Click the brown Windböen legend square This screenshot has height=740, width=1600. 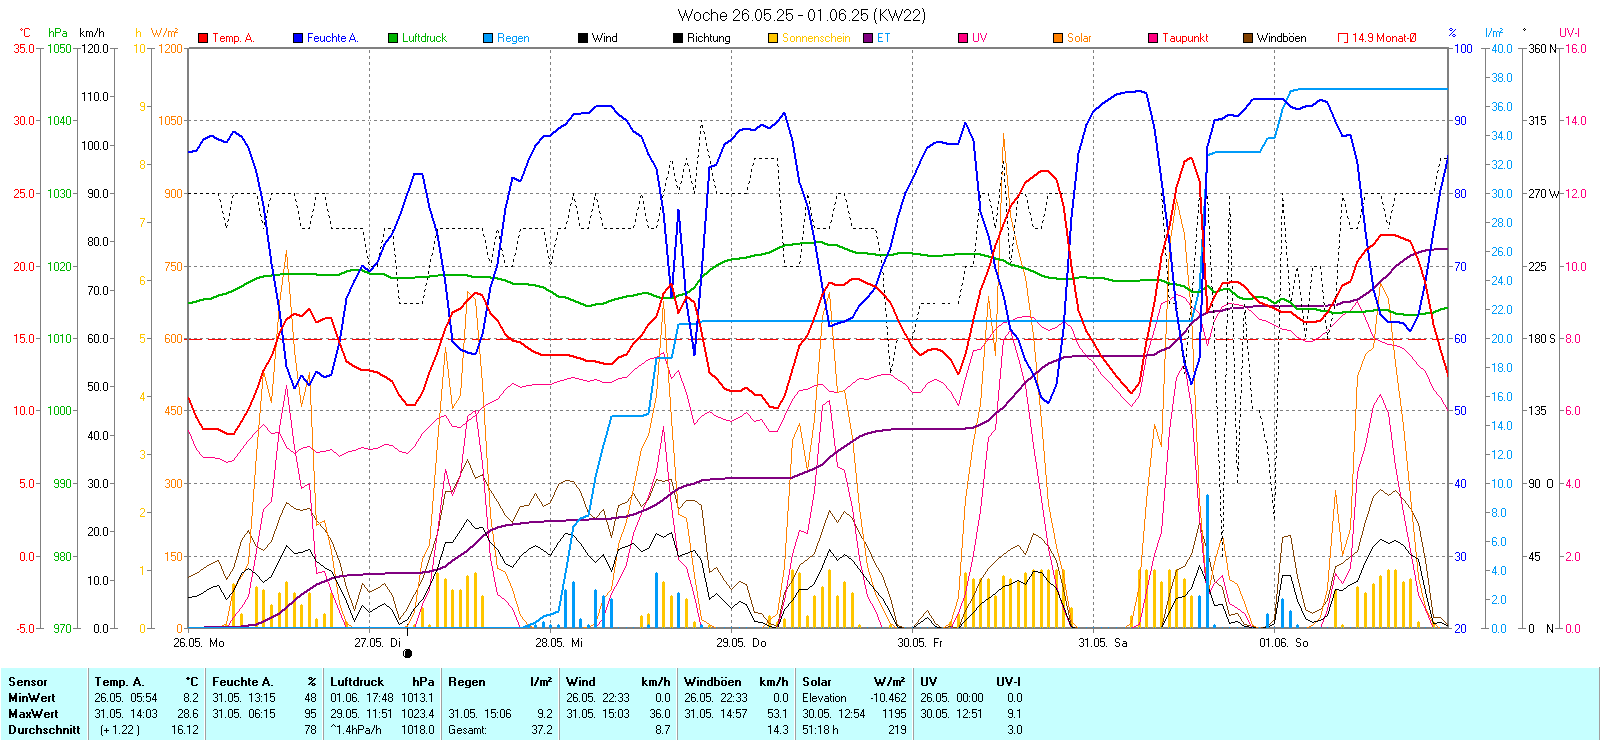[x=1248, y=38]
